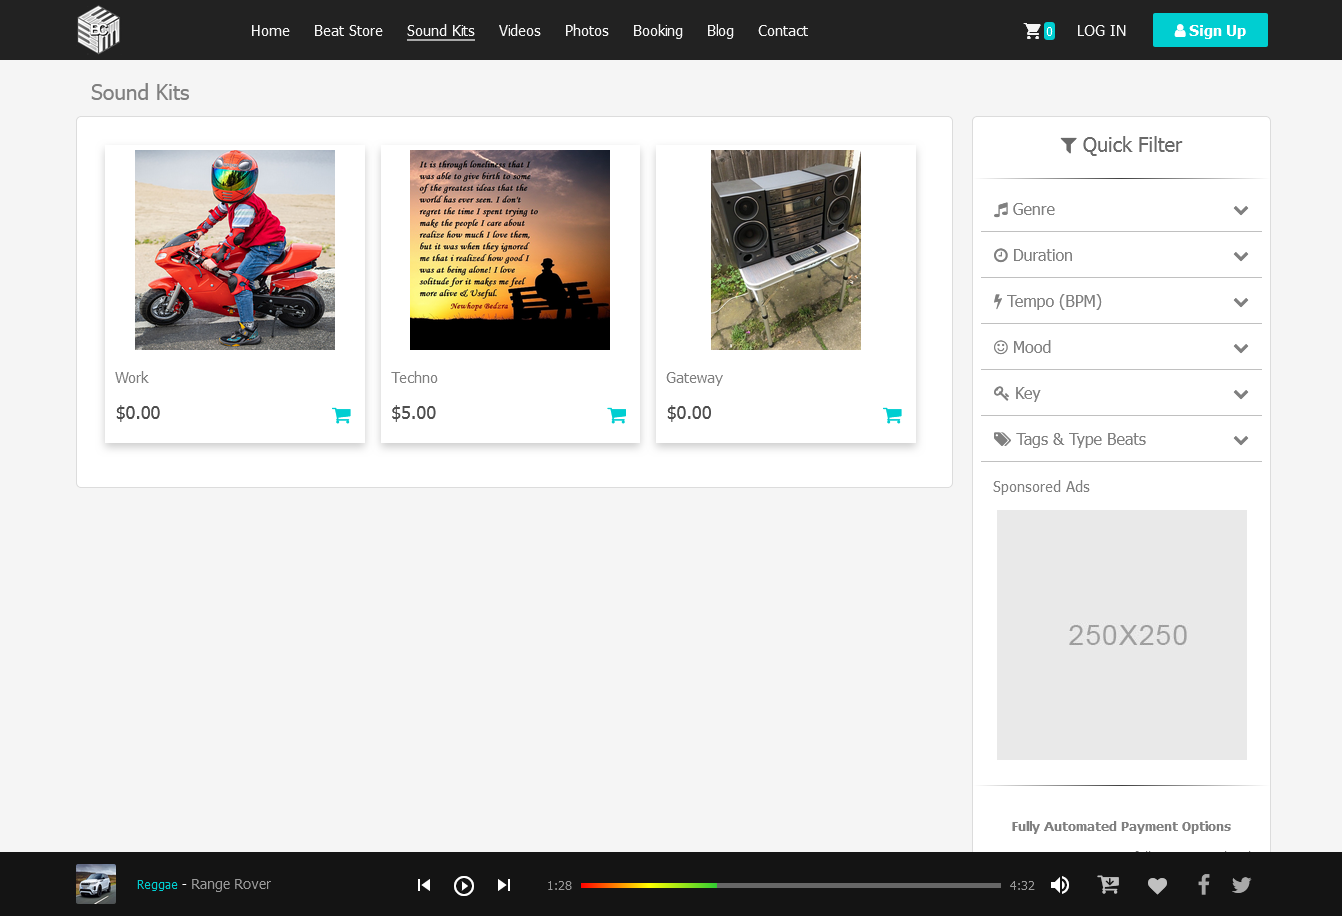Viewport: 1342px width, 916px height.
Task: Open the Work kit motorcycle image
Action: 235,250
